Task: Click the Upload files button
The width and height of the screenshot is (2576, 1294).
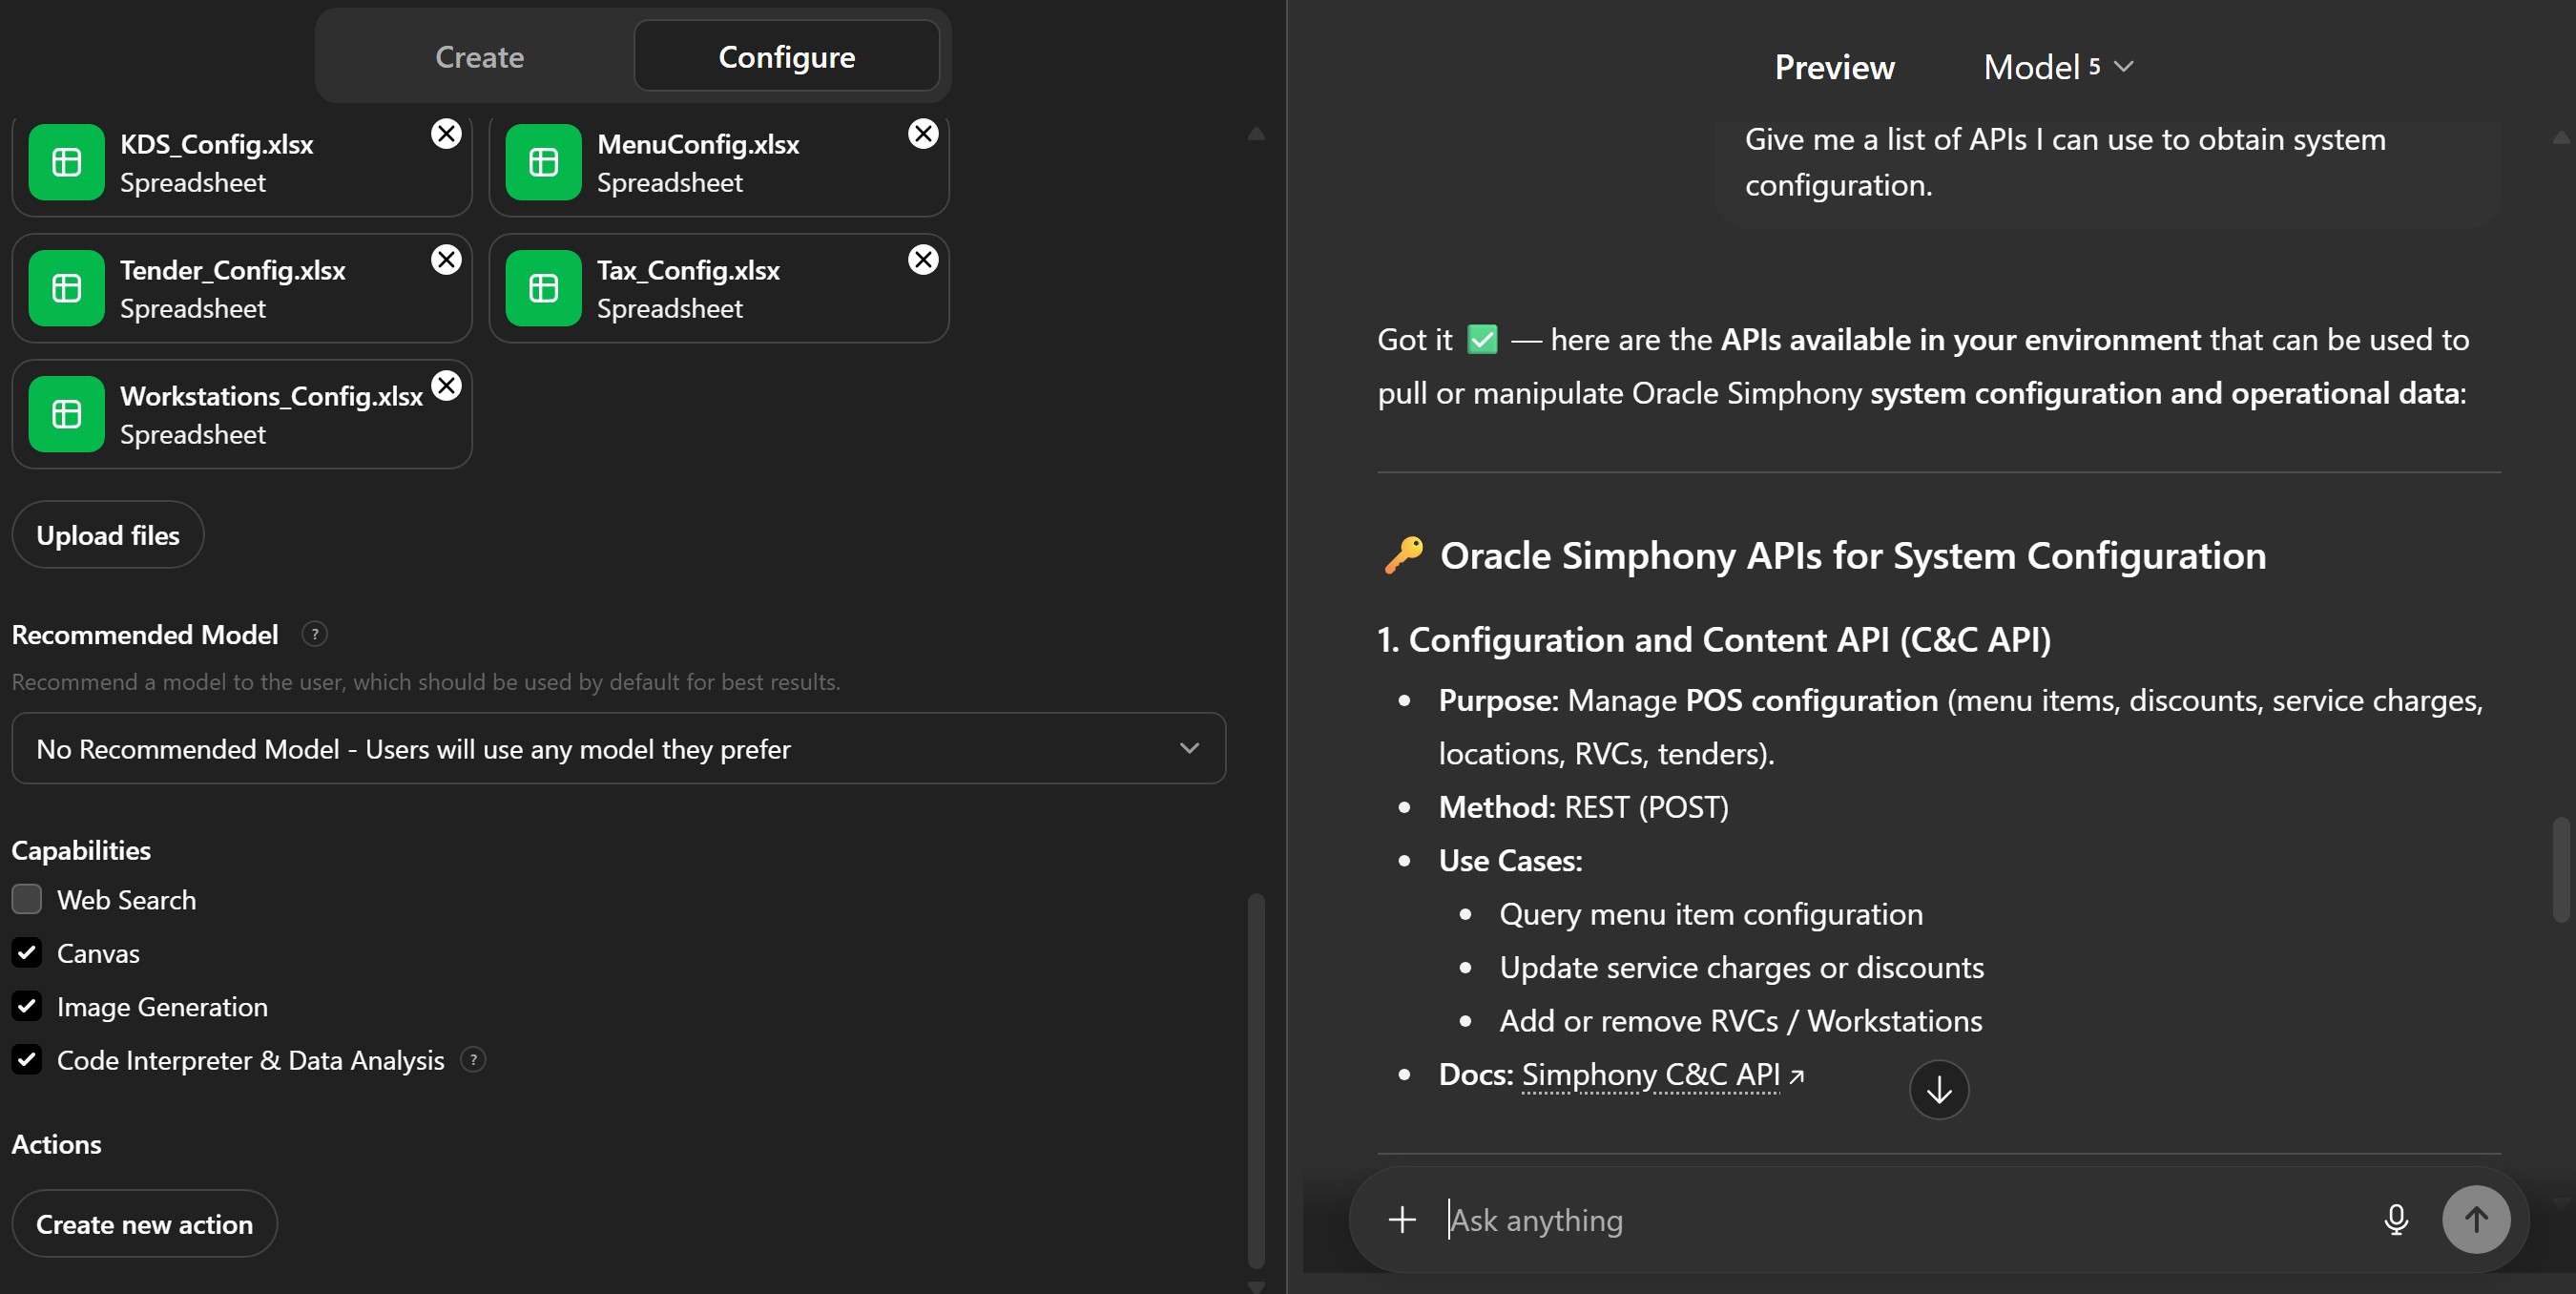Action: tap(108, 535)
